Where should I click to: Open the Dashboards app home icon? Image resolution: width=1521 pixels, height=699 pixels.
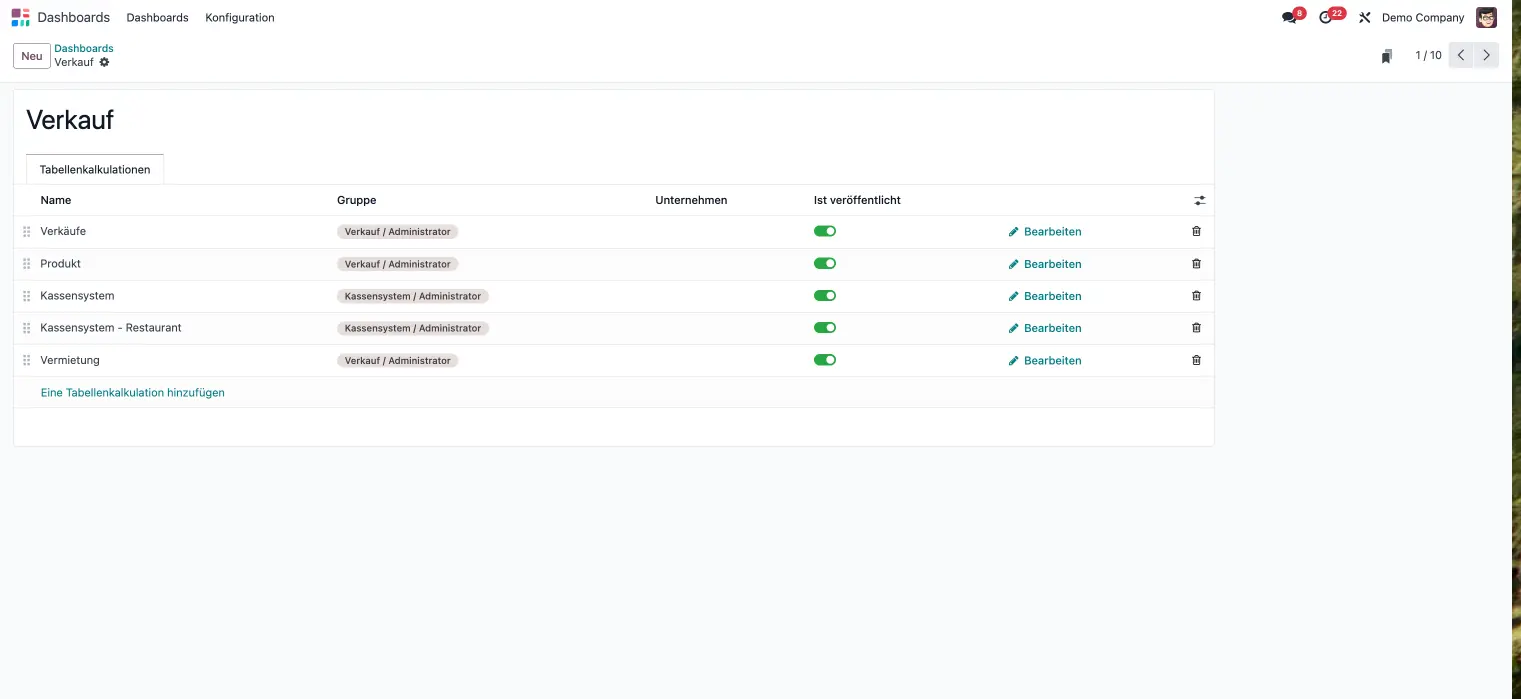[x=20, y=17]
